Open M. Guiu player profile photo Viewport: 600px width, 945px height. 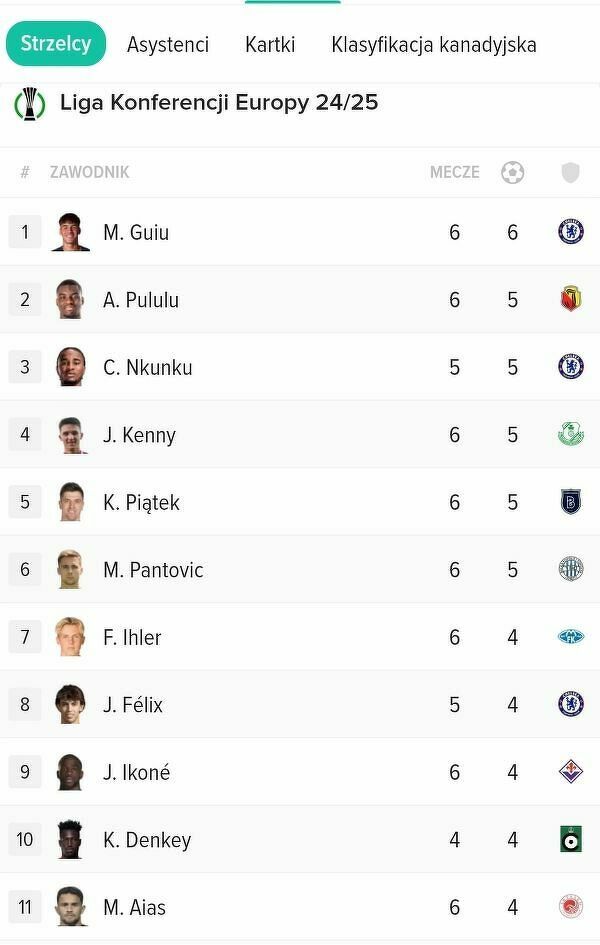coord(70,232)
